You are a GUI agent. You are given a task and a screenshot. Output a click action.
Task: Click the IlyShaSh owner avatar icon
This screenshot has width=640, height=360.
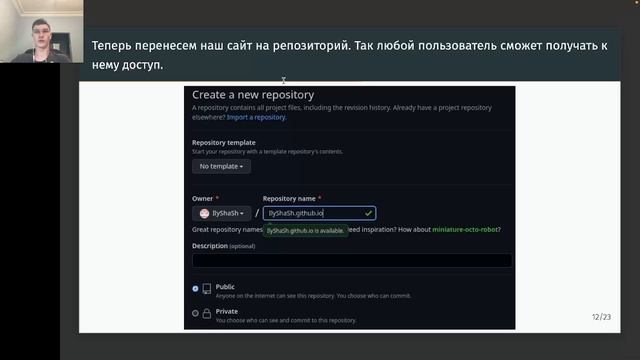[x=204, y=213]
